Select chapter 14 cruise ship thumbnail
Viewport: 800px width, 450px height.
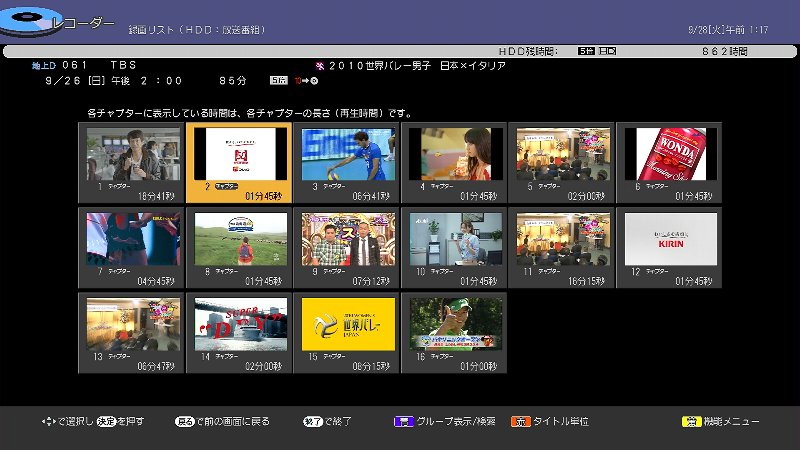tap(239, 323)
